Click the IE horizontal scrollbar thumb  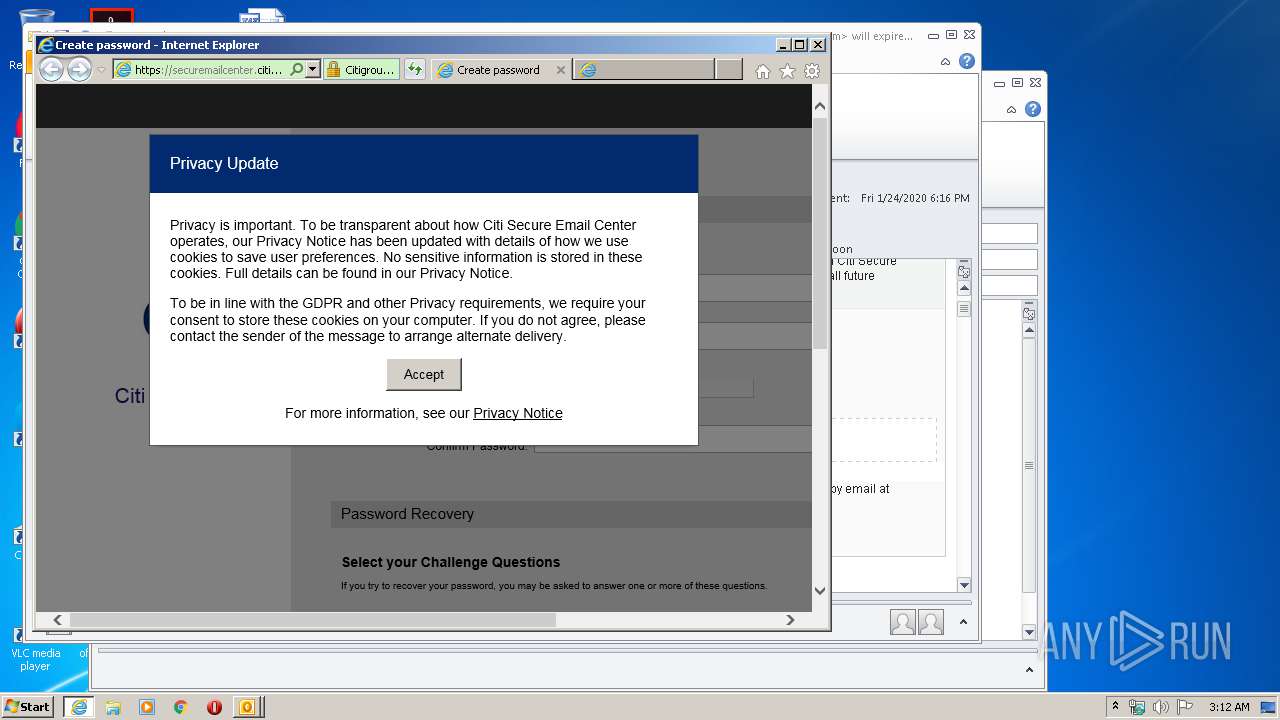[x=312, y=620]
